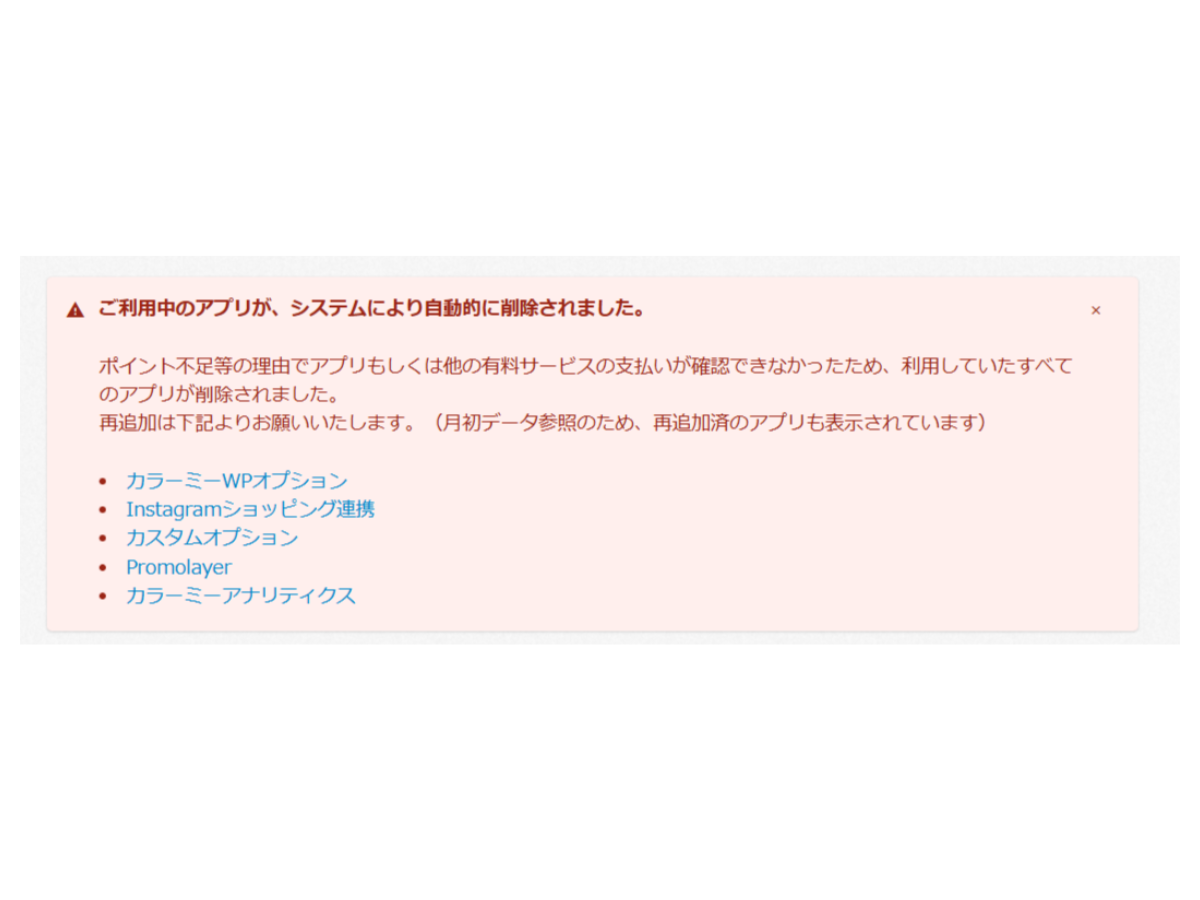Click the bold alert heading about automatic deletion
This screenshot has width=1200, height=900.
(x=371, y=309)
